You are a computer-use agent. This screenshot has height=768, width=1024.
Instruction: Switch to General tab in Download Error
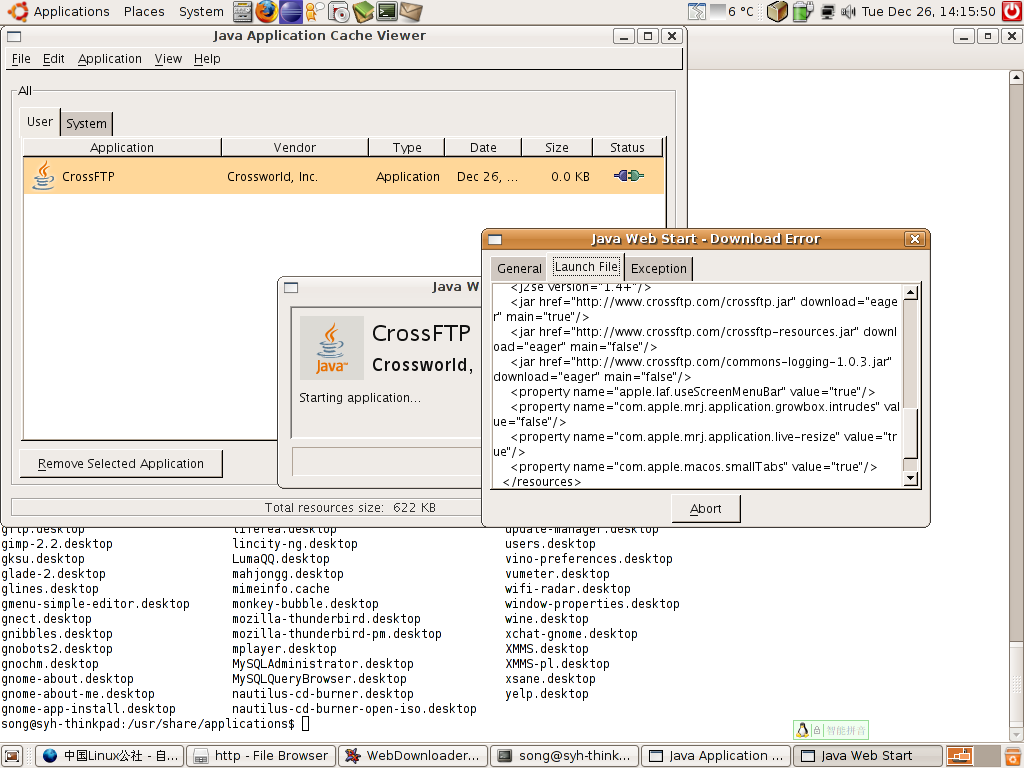519,268
